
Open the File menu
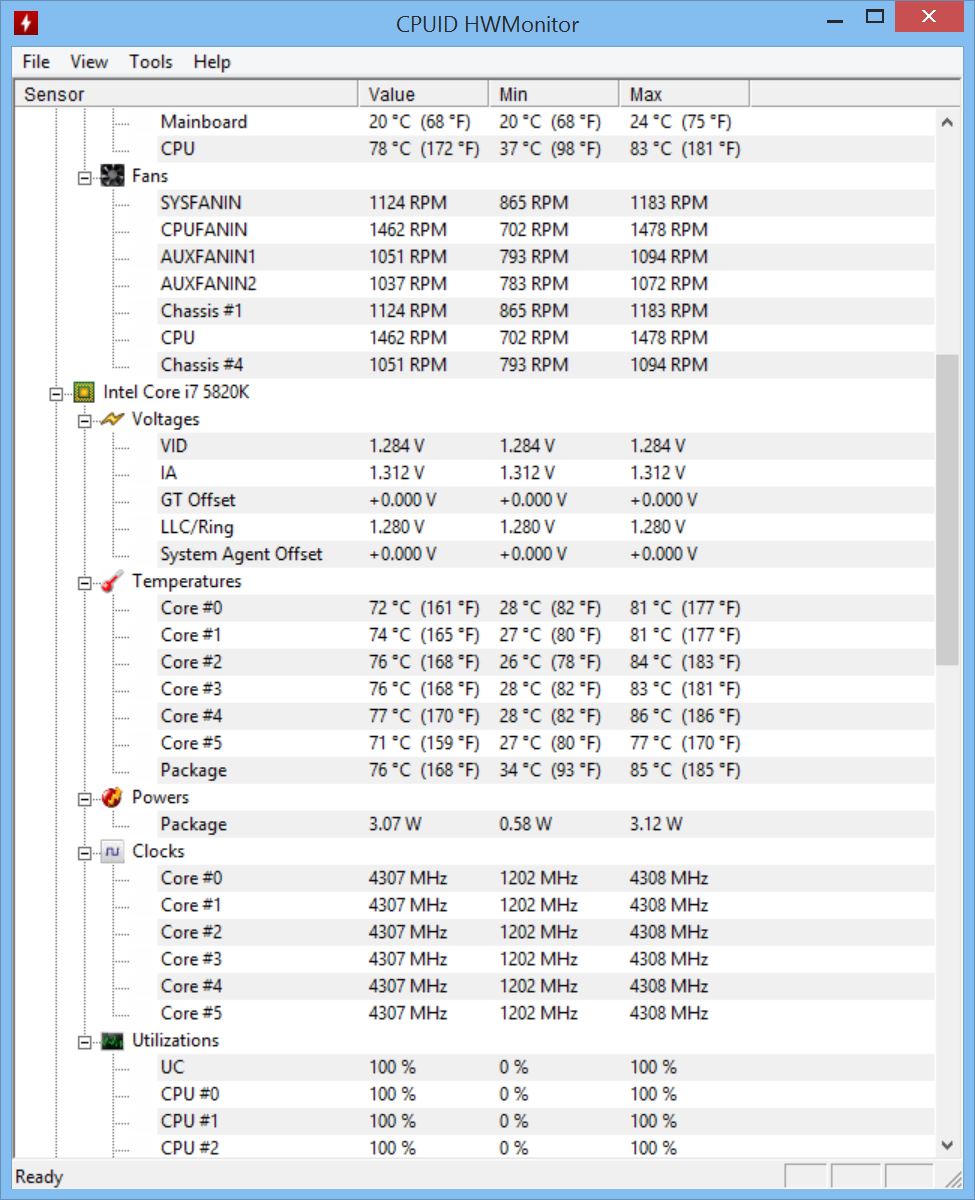36,62
